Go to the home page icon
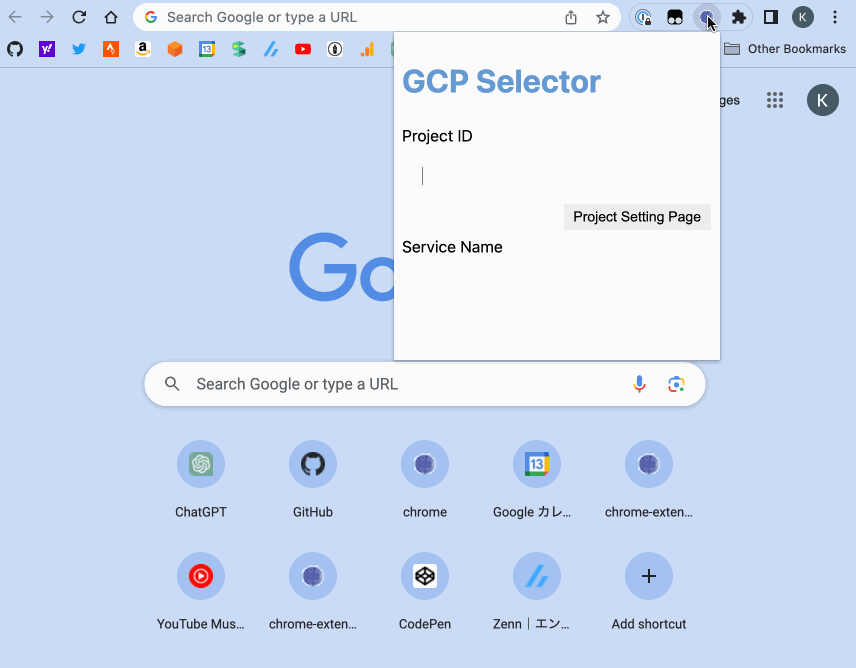This screenshot has width=856, height=668. tap(111, 17)
